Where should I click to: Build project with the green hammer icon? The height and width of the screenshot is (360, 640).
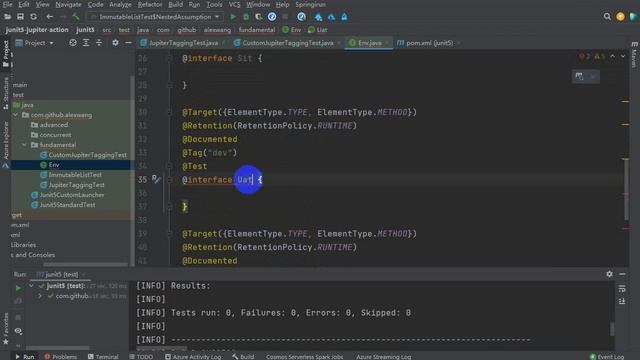[76, 17]
